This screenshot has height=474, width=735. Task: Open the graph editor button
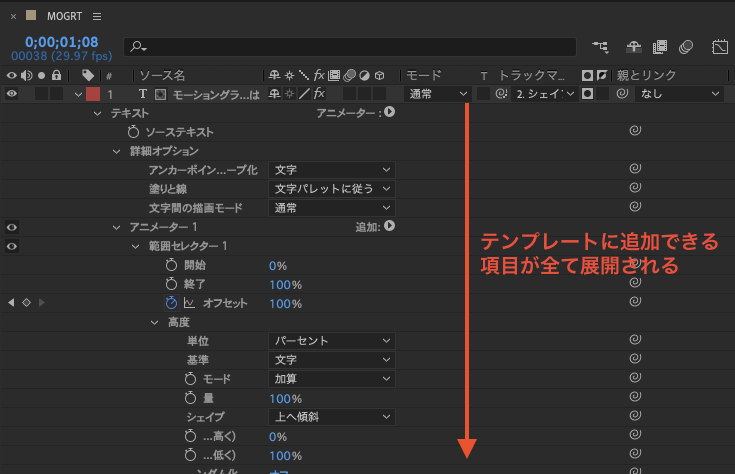click(720, 46)
